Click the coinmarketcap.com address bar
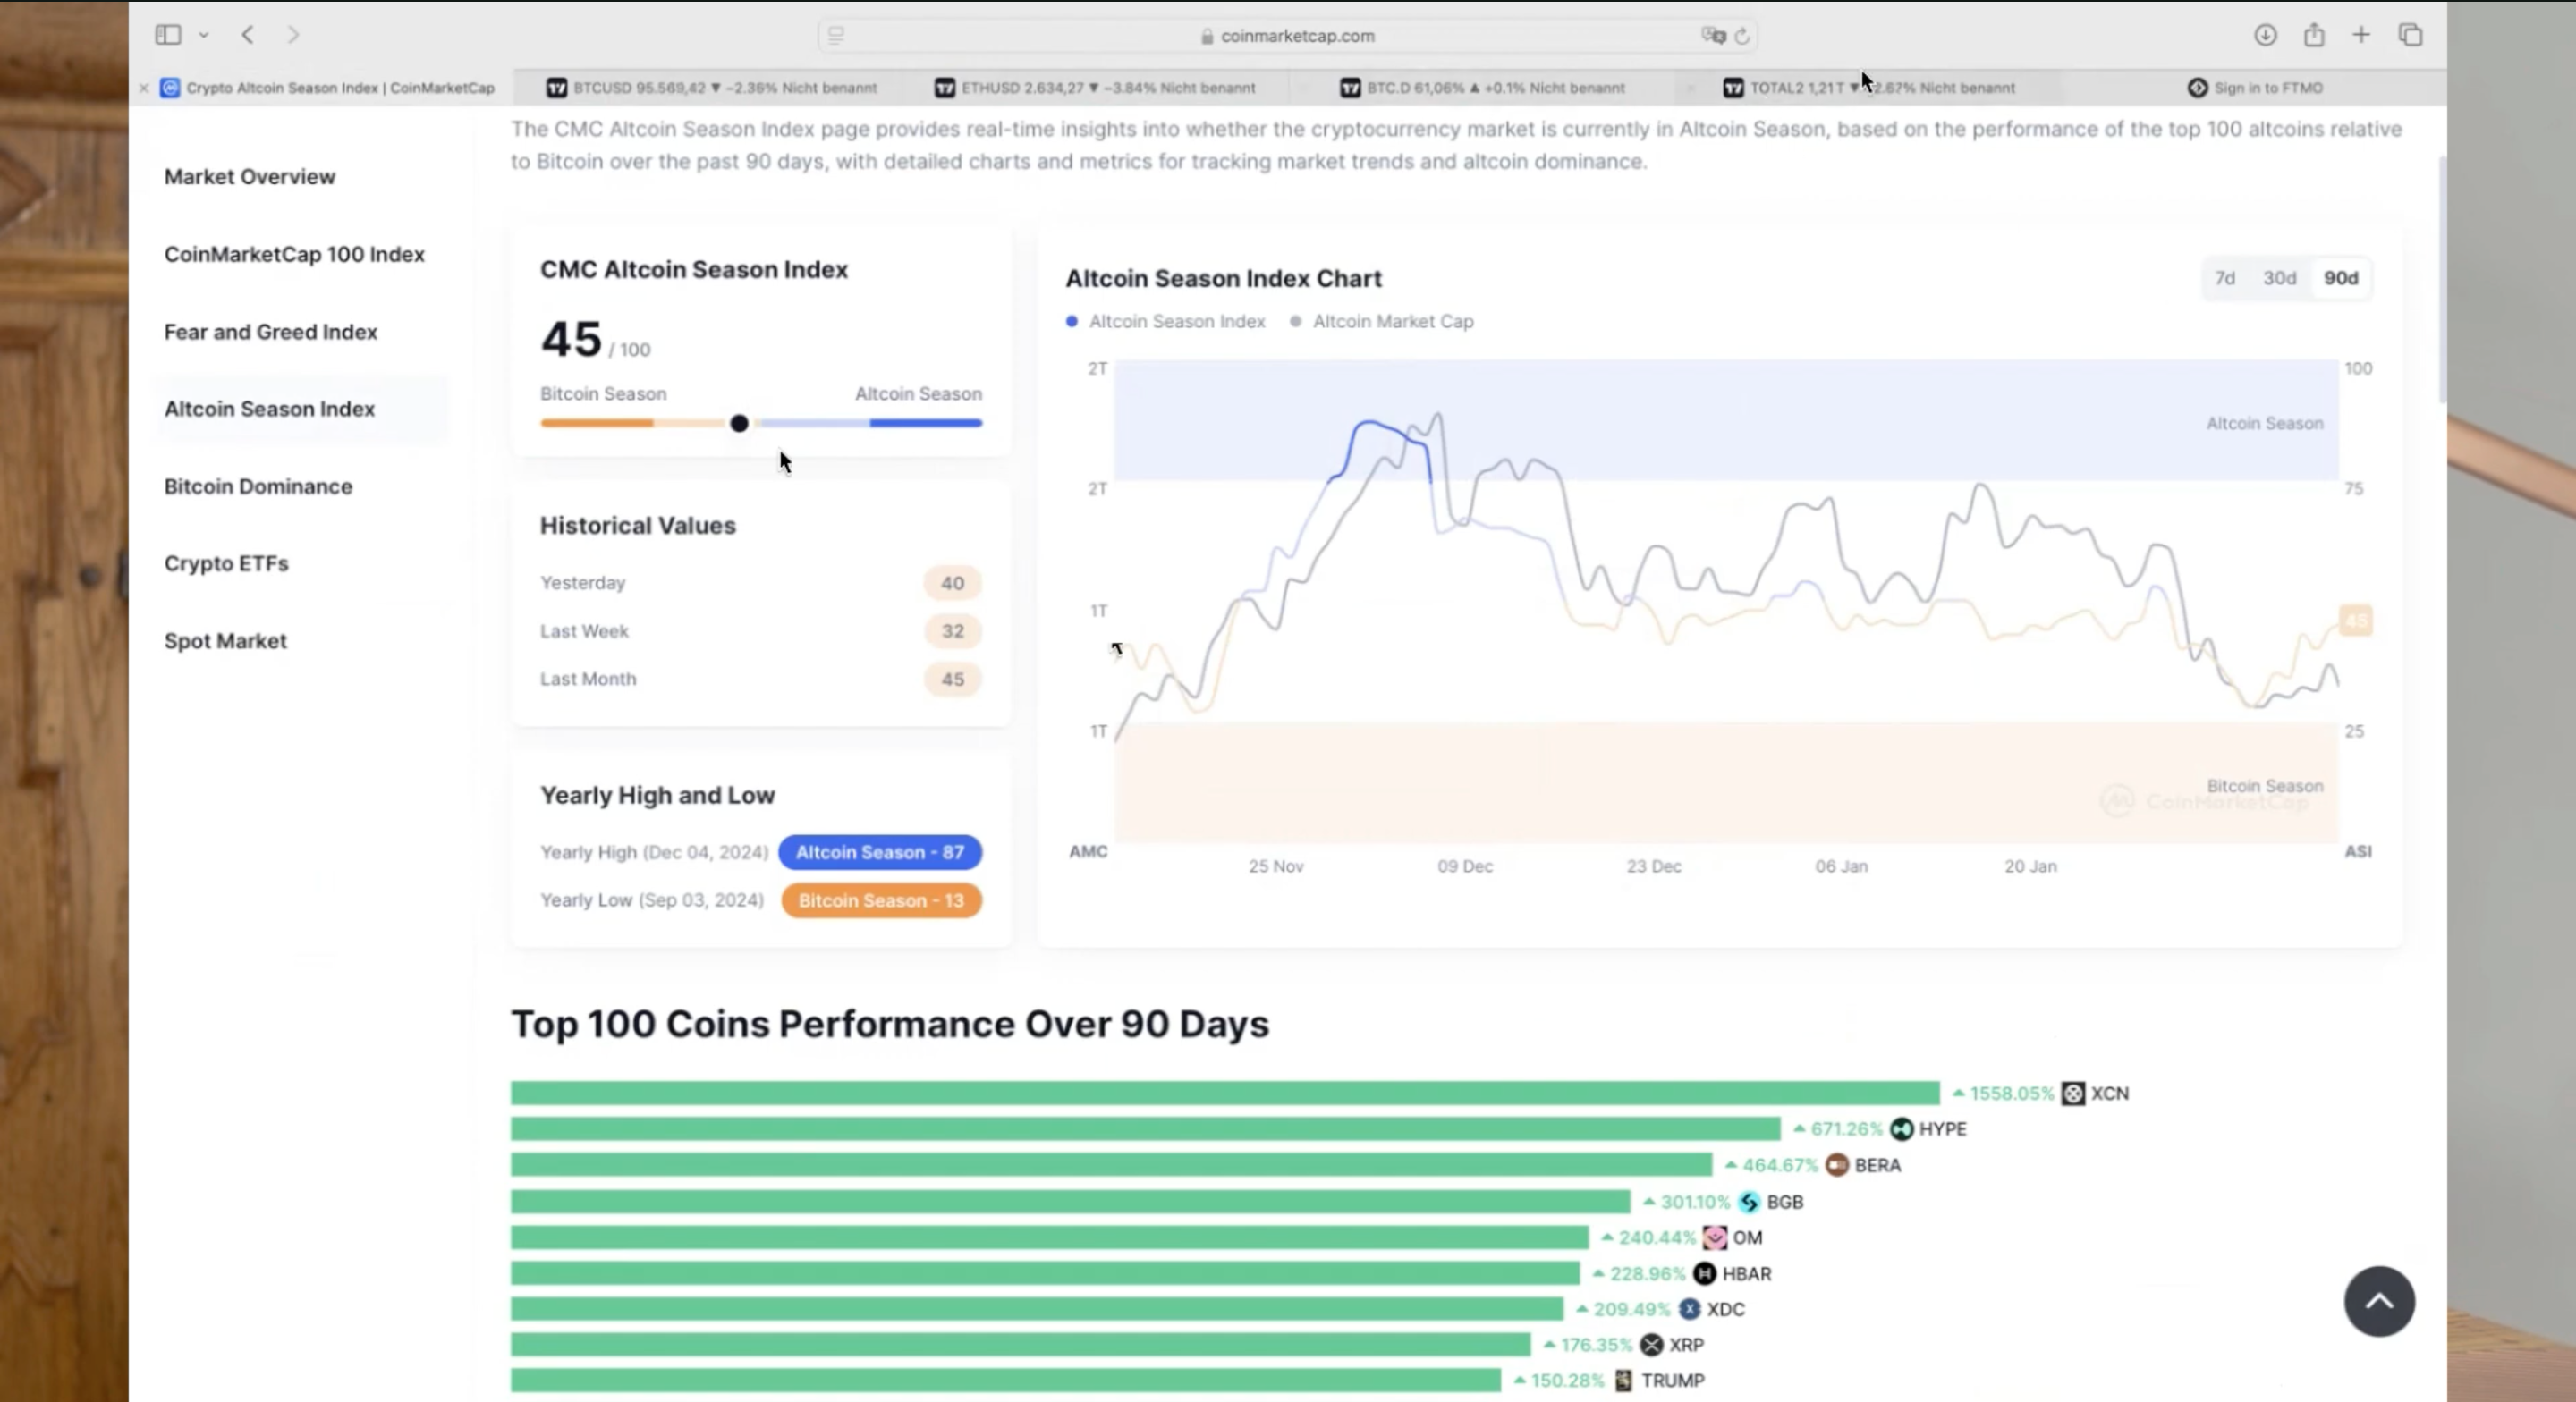 click(1287, 36)
